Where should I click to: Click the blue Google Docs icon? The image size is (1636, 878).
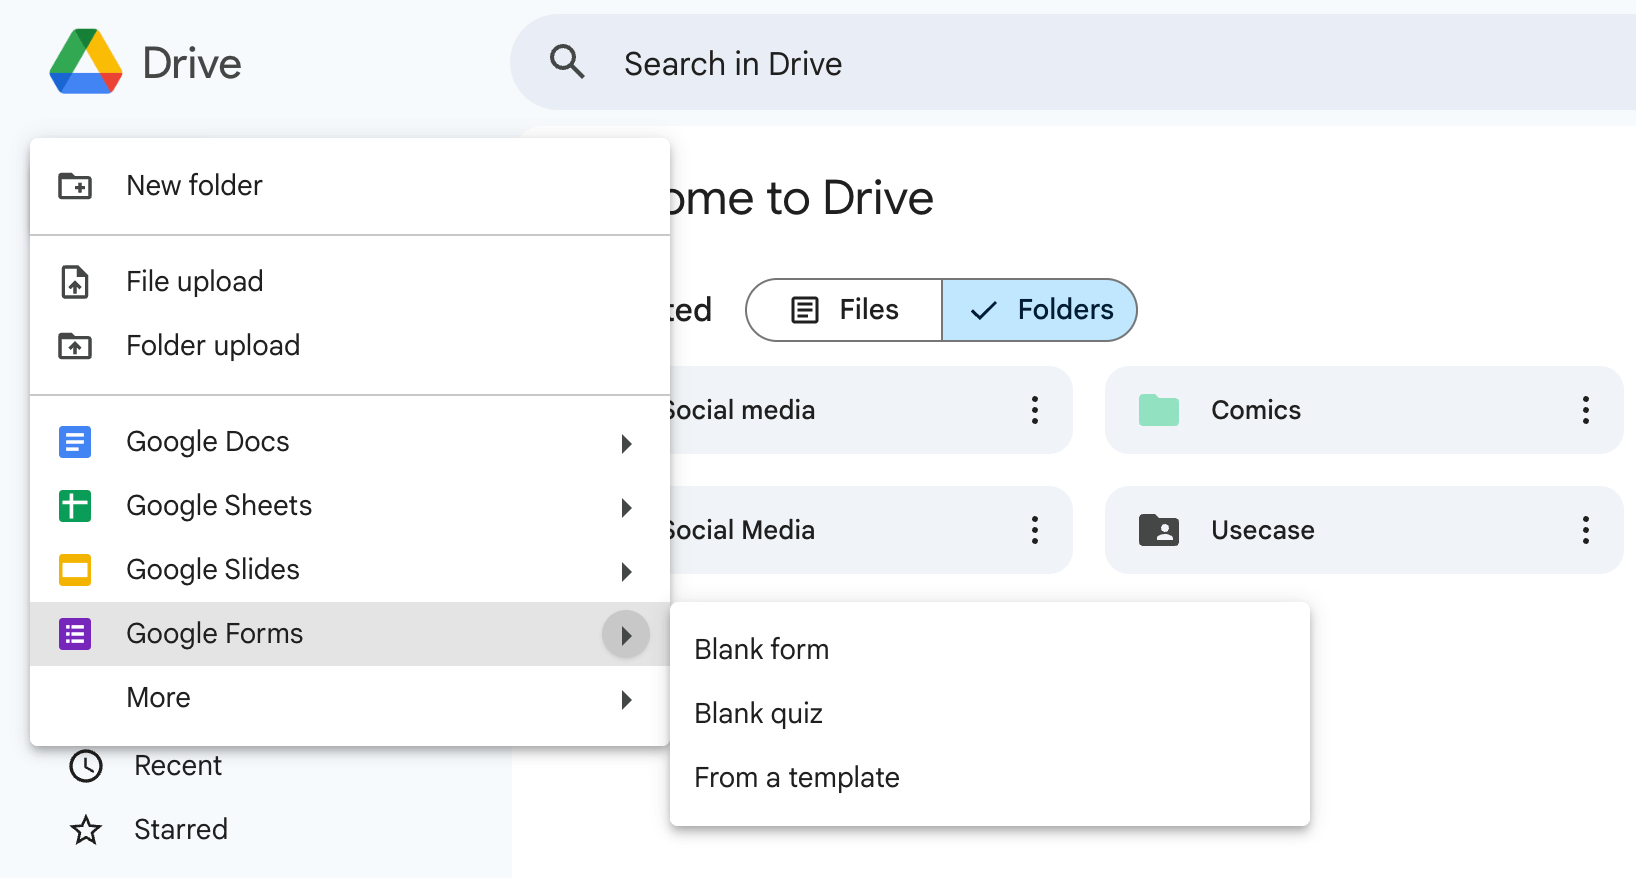click(75, 442)
